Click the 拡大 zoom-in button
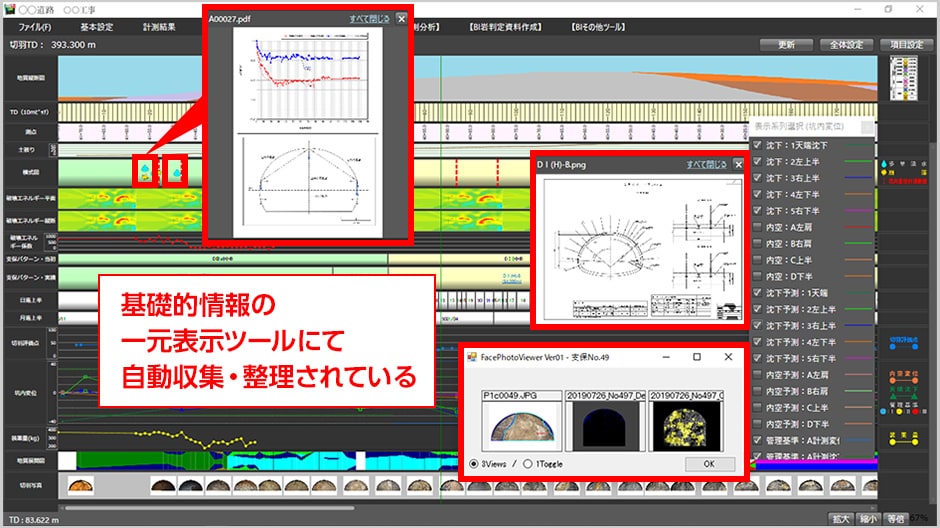 click(x=840, y=519)
